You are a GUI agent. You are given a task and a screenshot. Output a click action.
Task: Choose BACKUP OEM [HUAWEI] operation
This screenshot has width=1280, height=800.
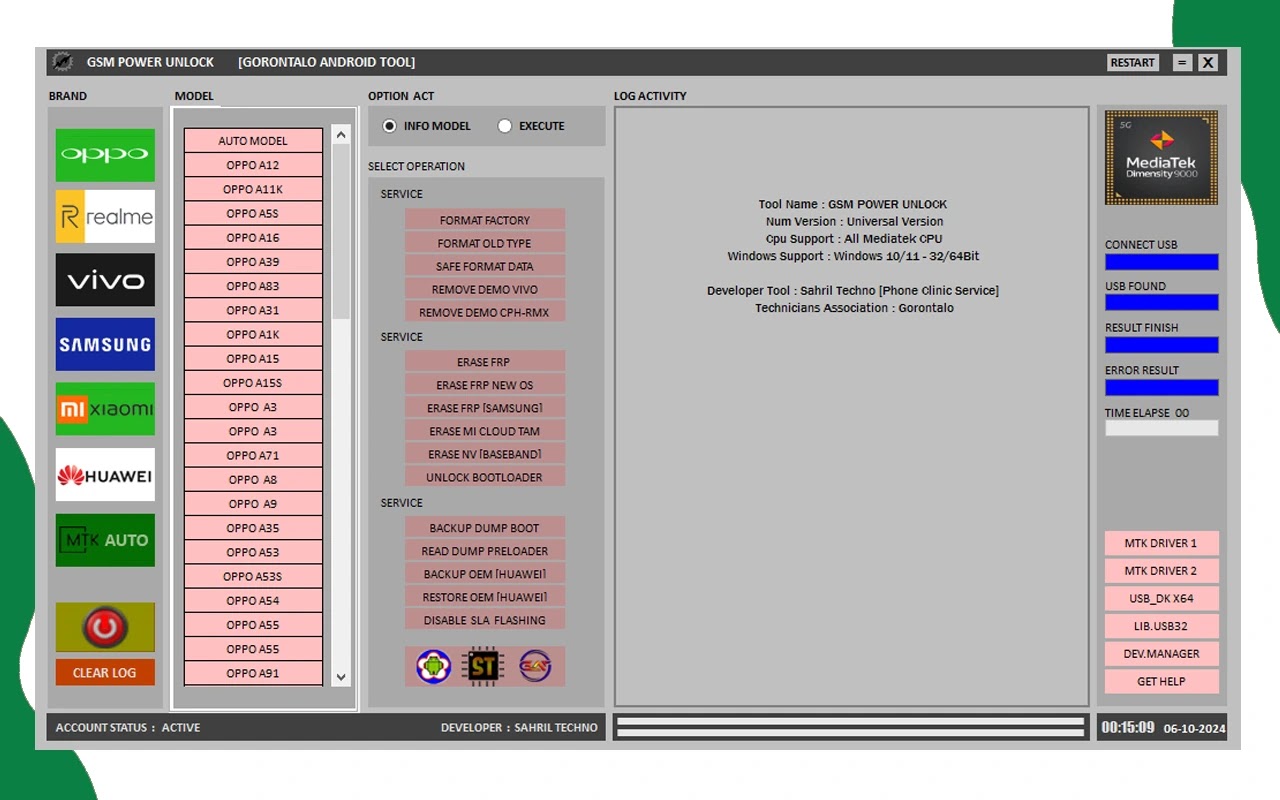(485, 574)
